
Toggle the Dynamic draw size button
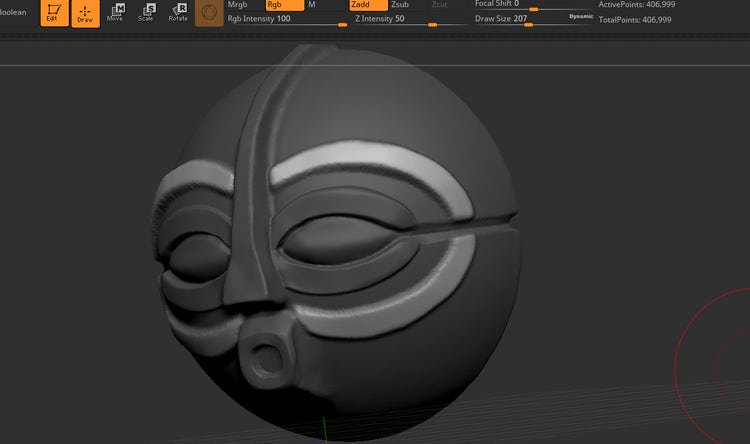580,18
